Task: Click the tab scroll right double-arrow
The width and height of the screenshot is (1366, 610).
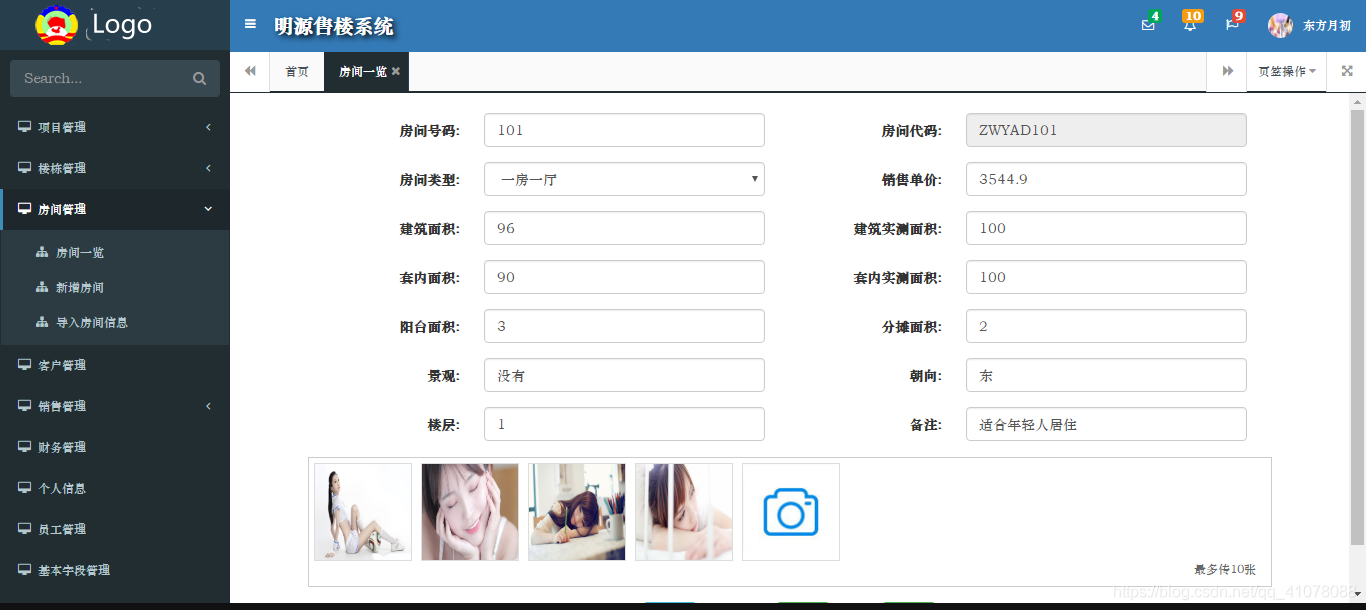Action: (x=1227, y=71)
